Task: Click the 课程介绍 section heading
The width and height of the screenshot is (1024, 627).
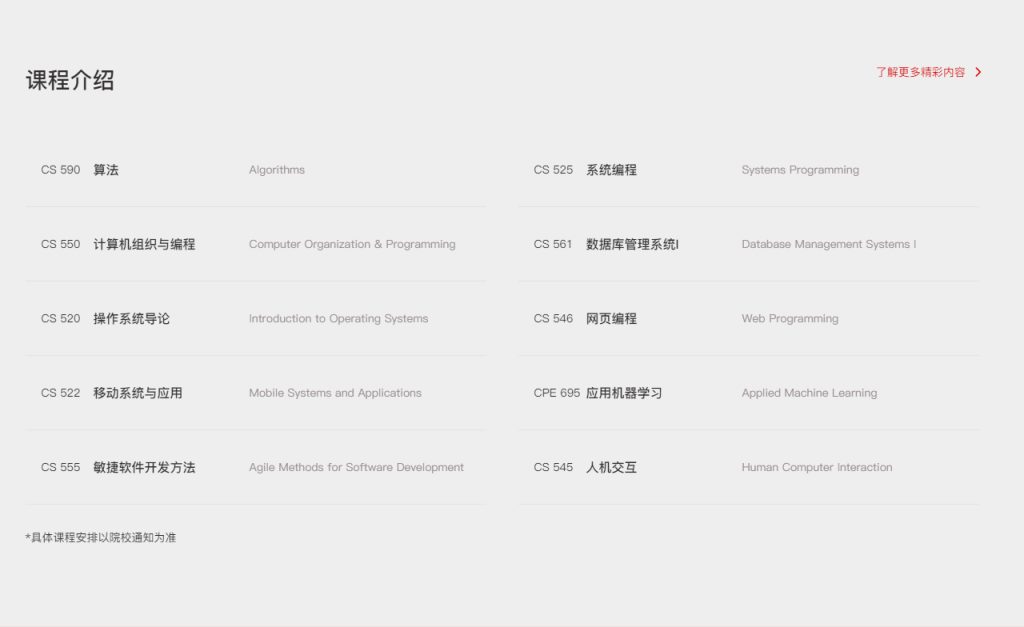Action: (x=70, y=81)
